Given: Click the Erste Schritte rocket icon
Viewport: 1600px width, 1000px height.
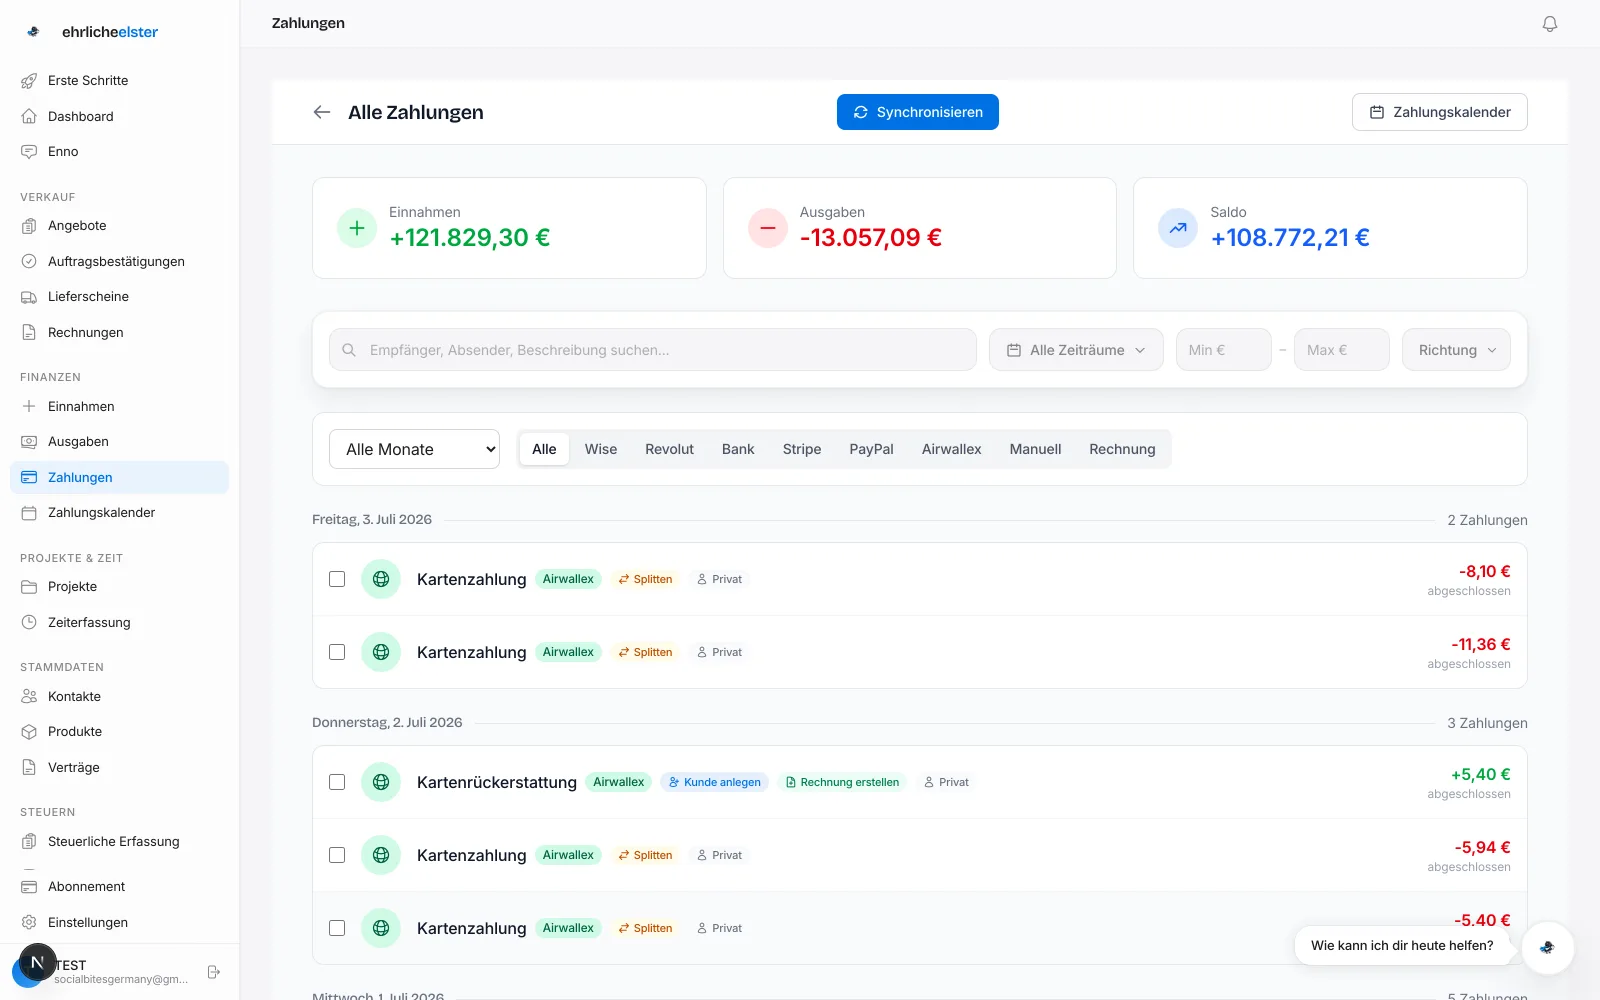Looking at the screenshot, I should [x=29, y=81].
